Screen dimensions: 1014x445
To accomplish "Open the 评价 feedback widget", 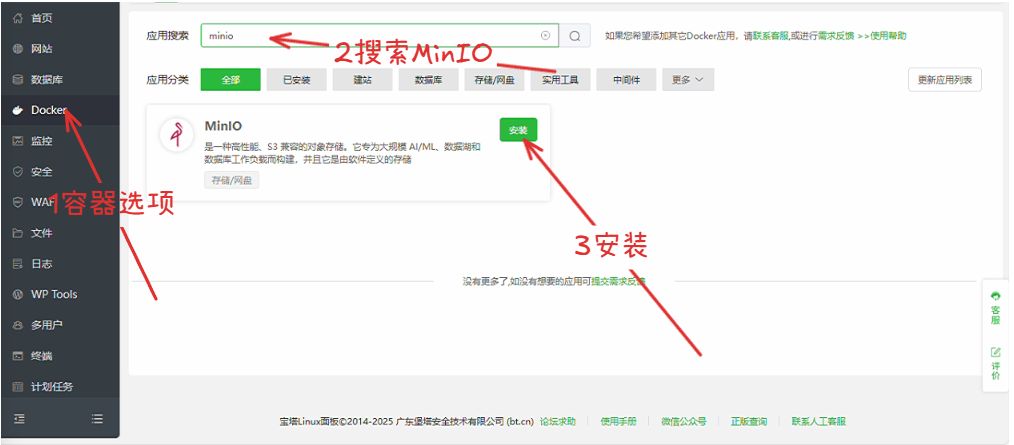I will (x=995, y=364).
